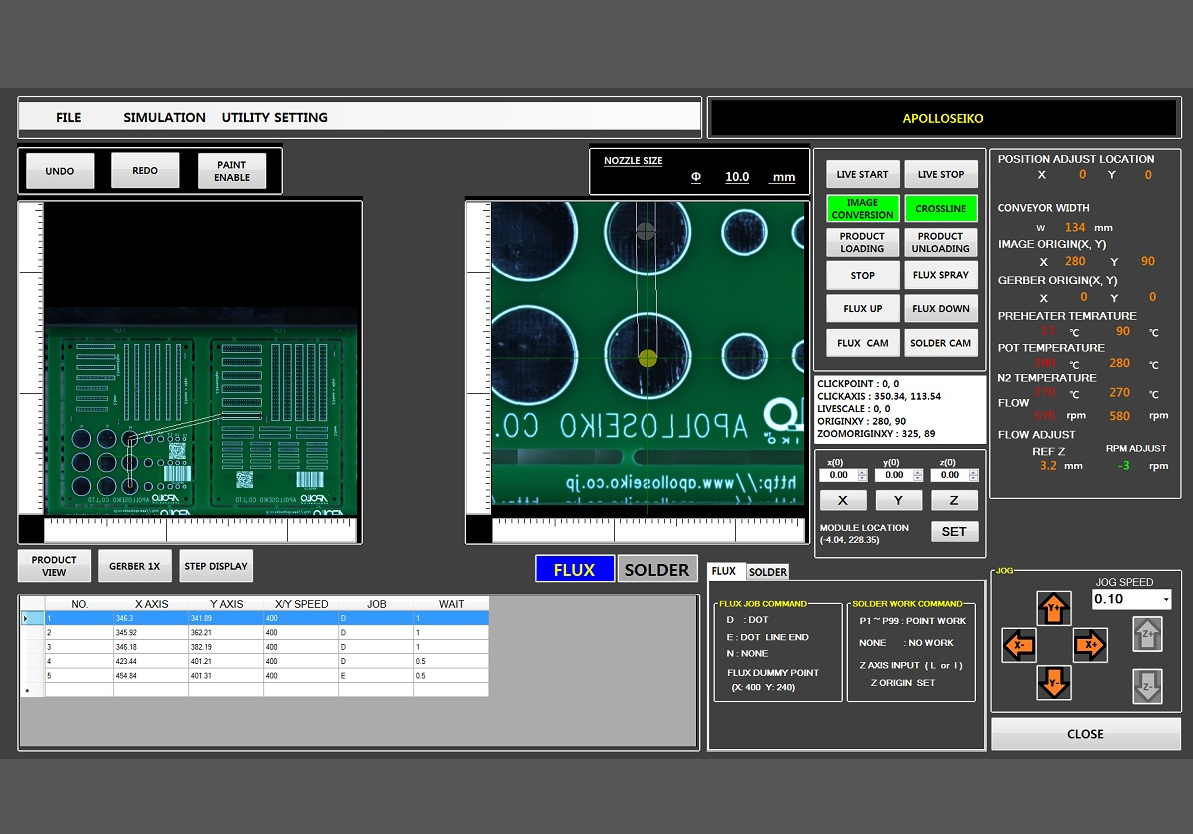
Task: Open the SIMULATION menu
Action: click(164, 117)
